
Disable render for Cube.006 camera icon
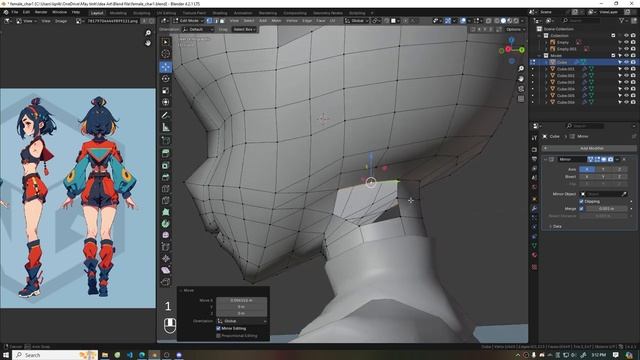[x=633, y=102]
